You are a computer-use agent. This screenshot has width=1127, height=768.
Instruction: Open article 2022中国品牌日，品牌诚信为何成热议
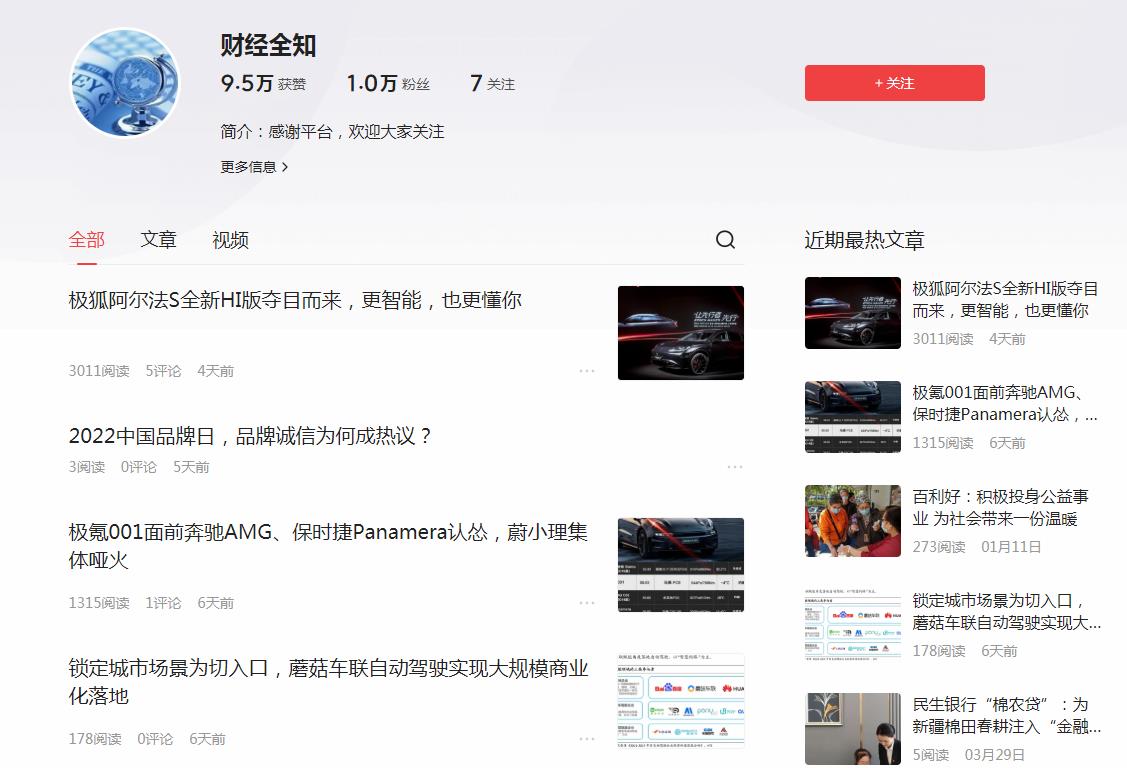[x=249, y=435]
